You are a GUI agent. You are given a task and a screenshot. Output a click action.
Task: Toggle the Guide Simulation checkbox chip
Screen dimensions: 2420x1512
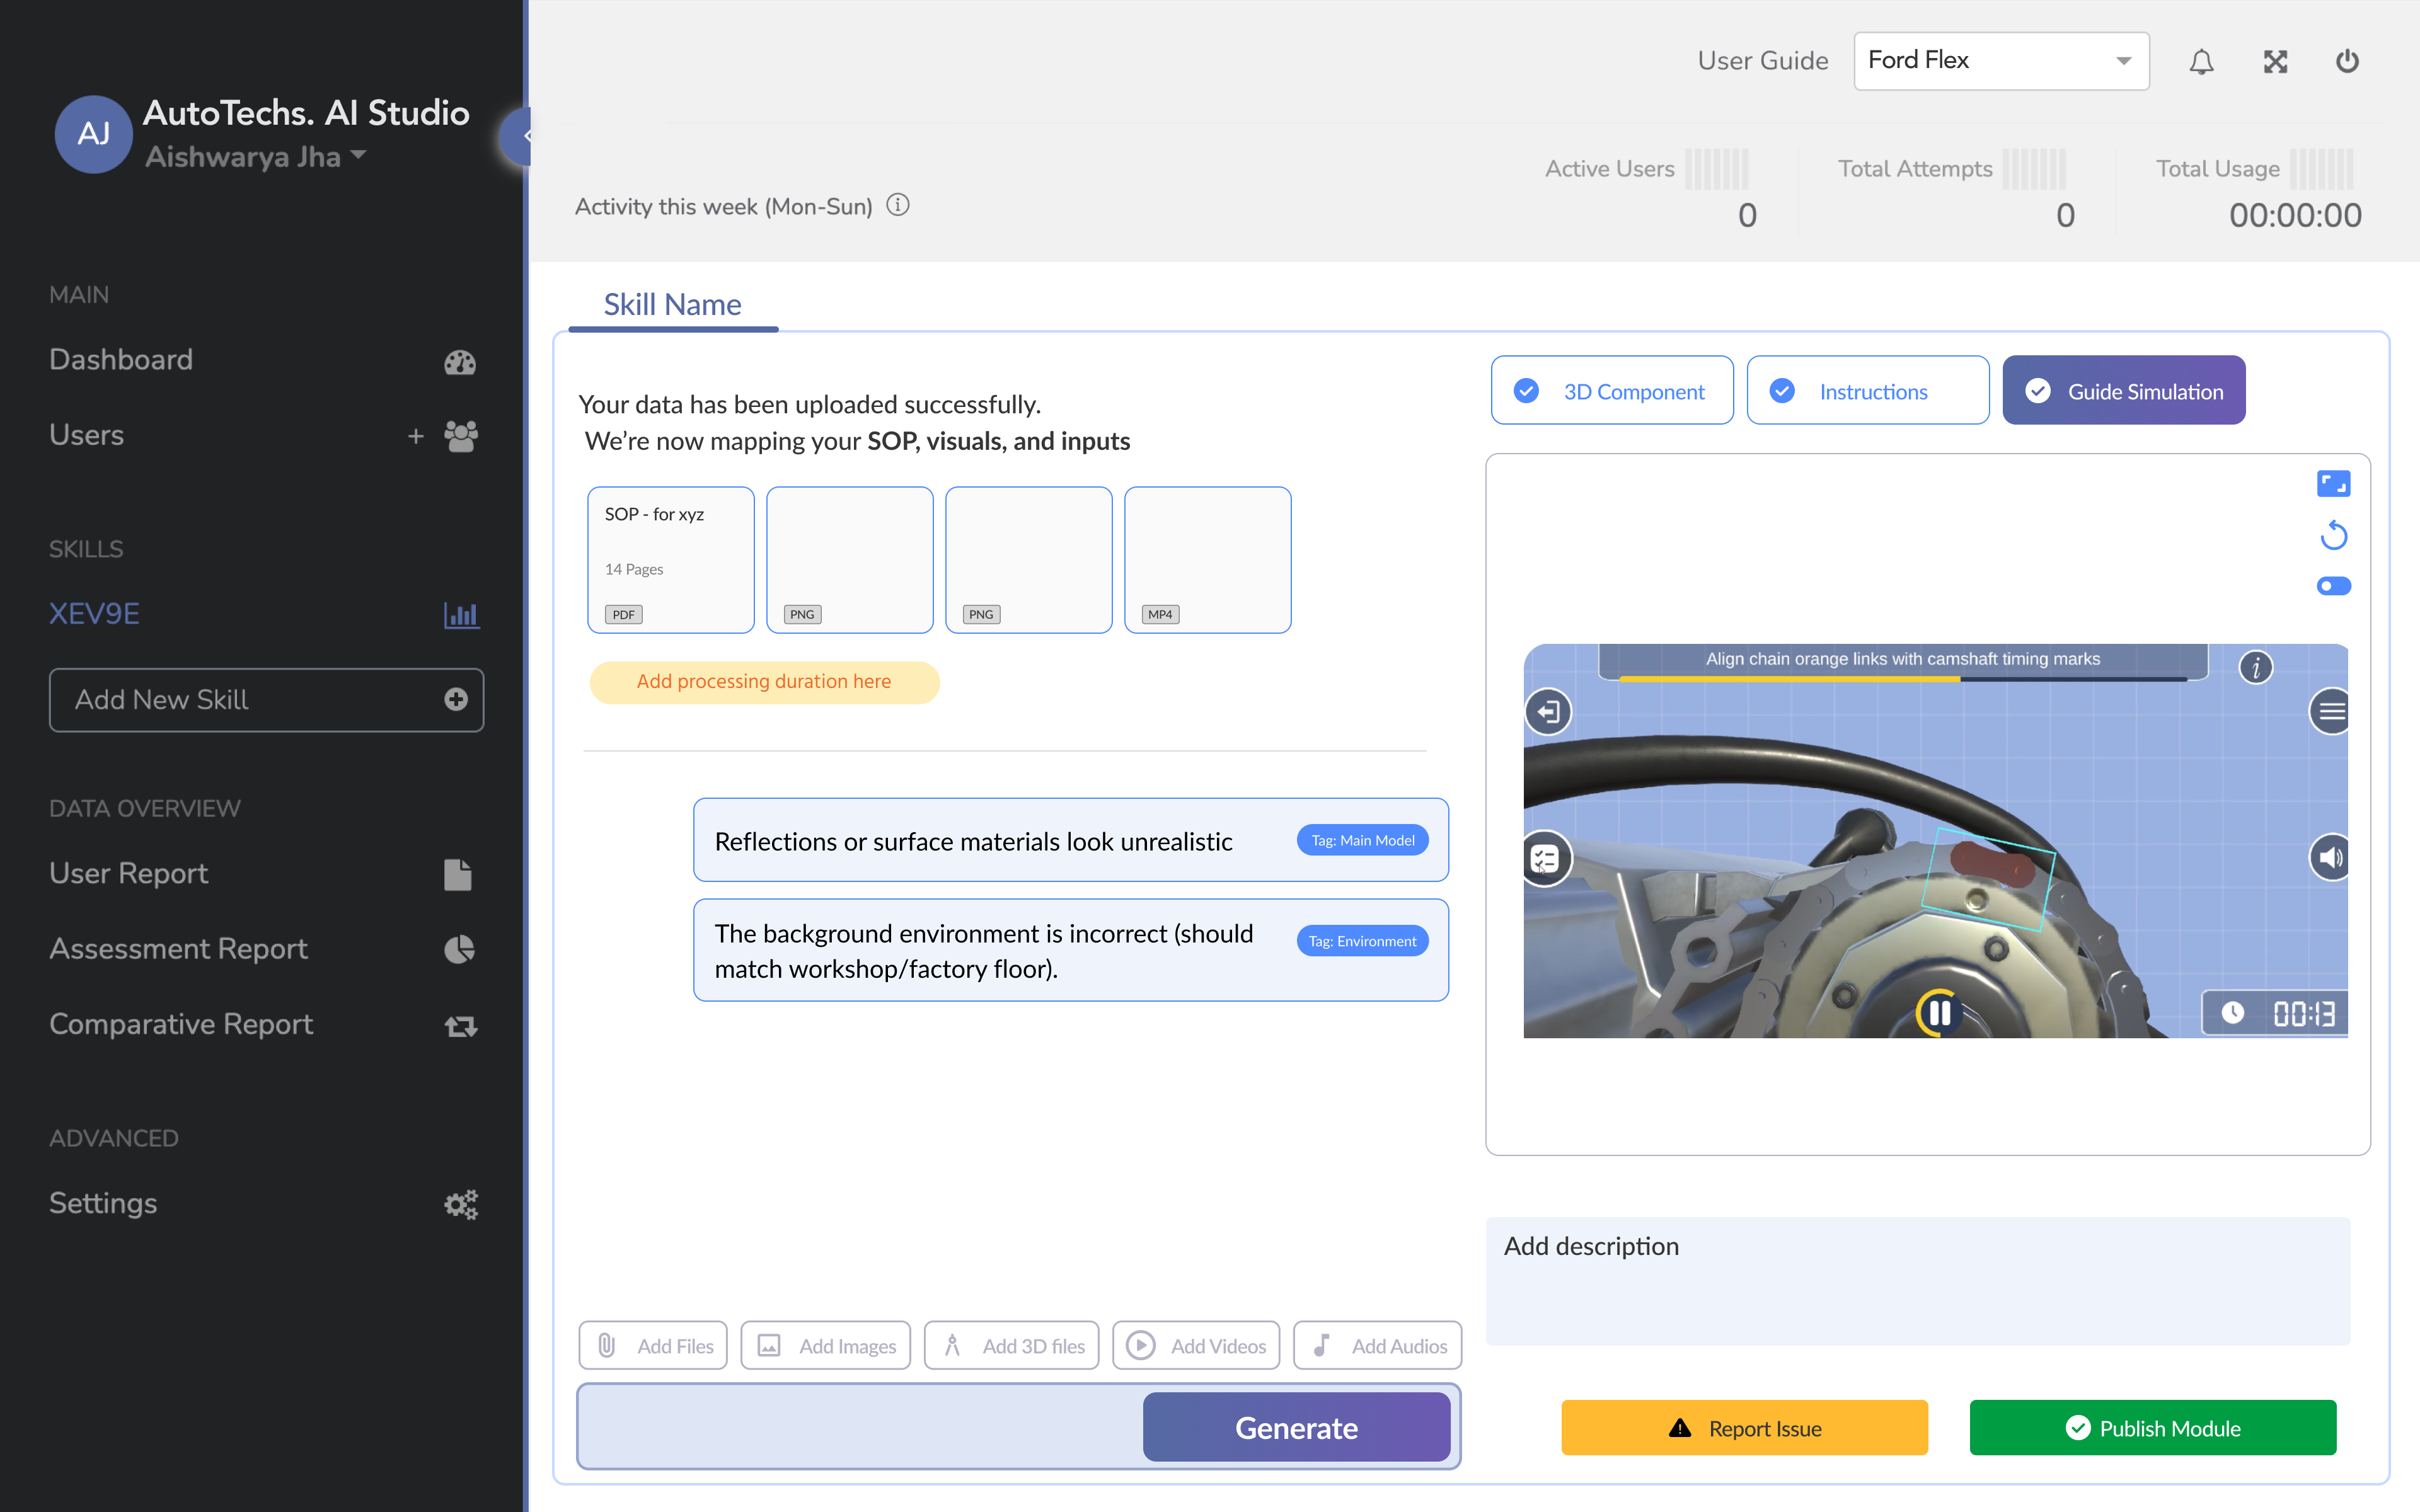[2124, 391]
